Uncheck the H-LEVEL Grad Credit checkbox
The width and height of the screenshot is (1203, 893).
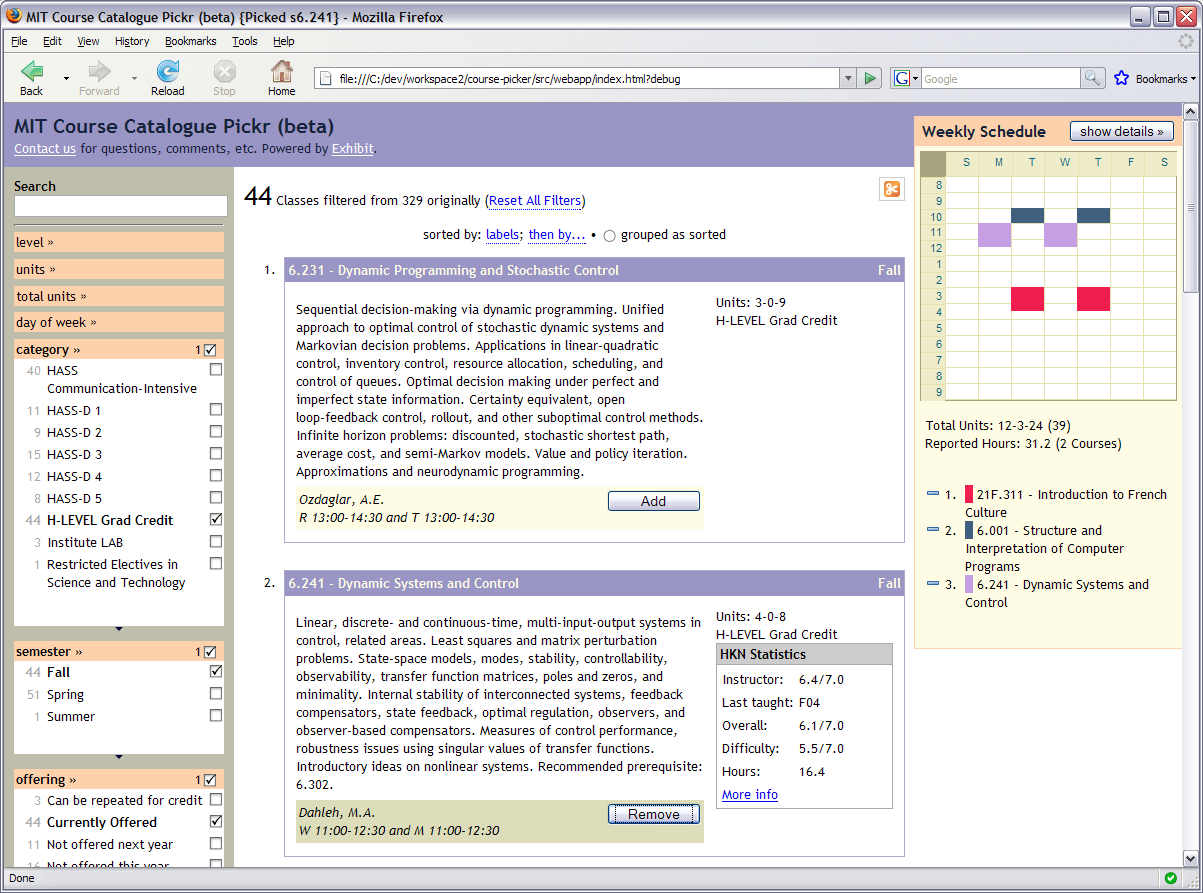tap(215, 520)
